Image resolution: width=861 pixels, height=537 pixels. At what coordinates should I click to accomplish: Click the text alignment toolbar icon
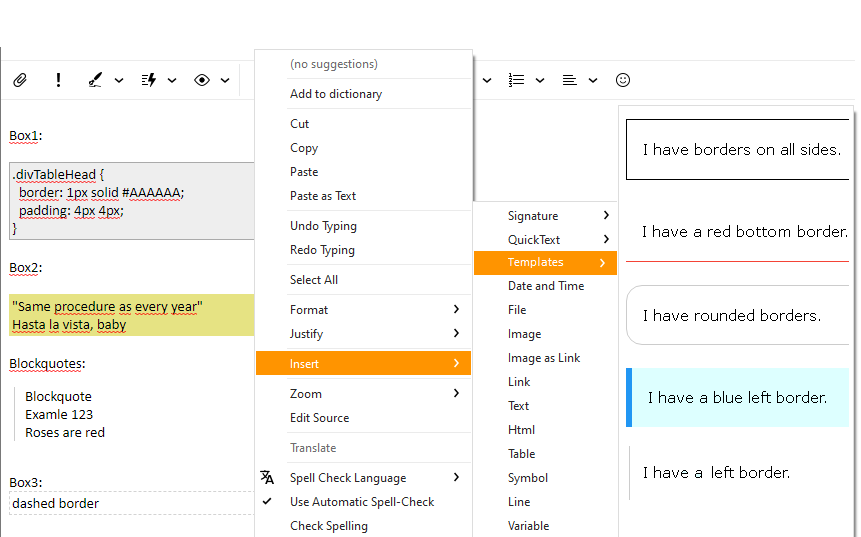point(569,80)
